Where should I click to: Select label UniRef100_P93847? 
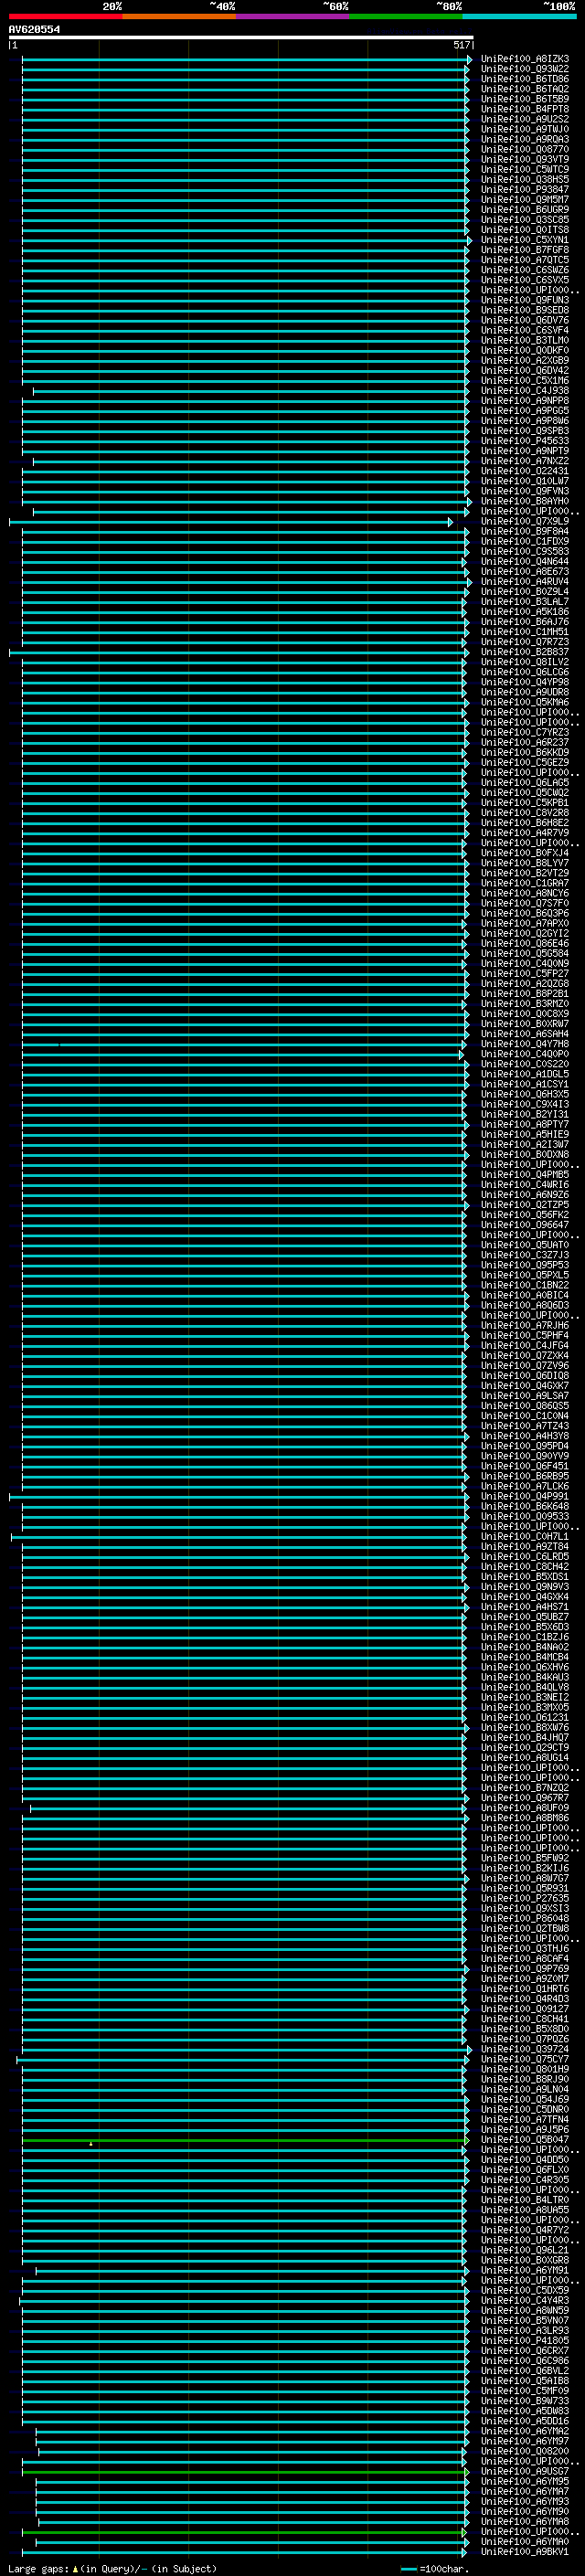[x=525, y=189]
